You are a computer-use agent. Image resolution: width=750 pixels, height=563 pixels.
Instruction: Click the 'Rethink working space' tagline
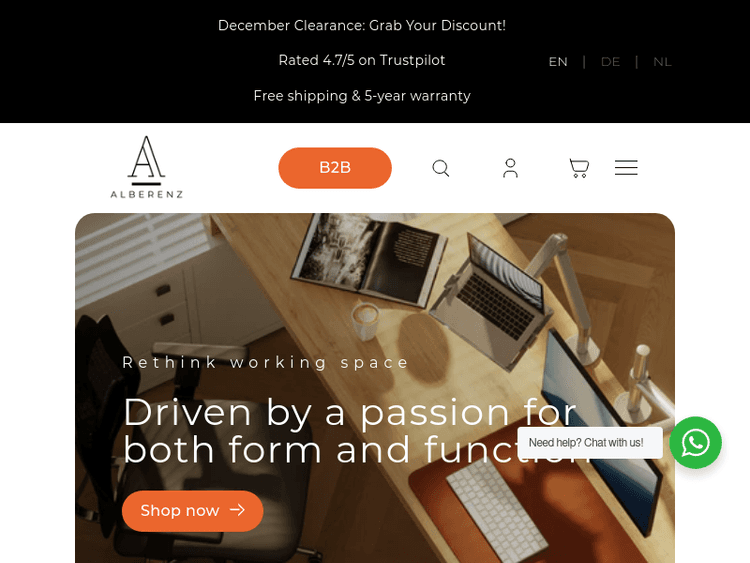[265, 362]
